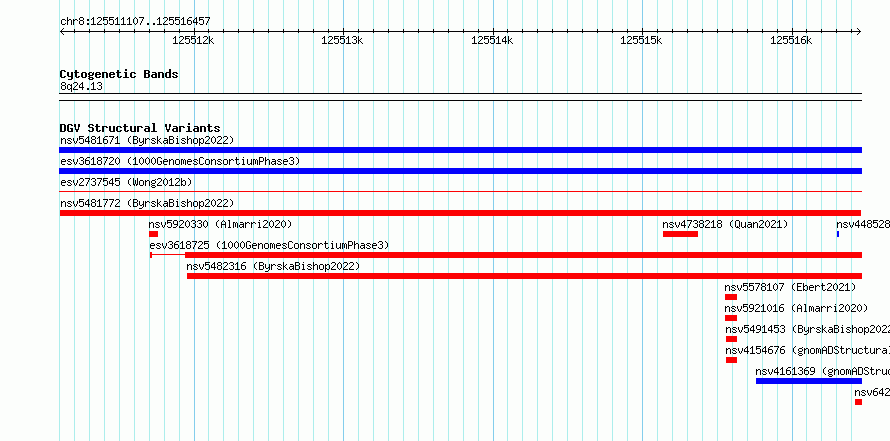Select the red bar under esv3618725
890x441 pixels.
(x=506, y=255)
